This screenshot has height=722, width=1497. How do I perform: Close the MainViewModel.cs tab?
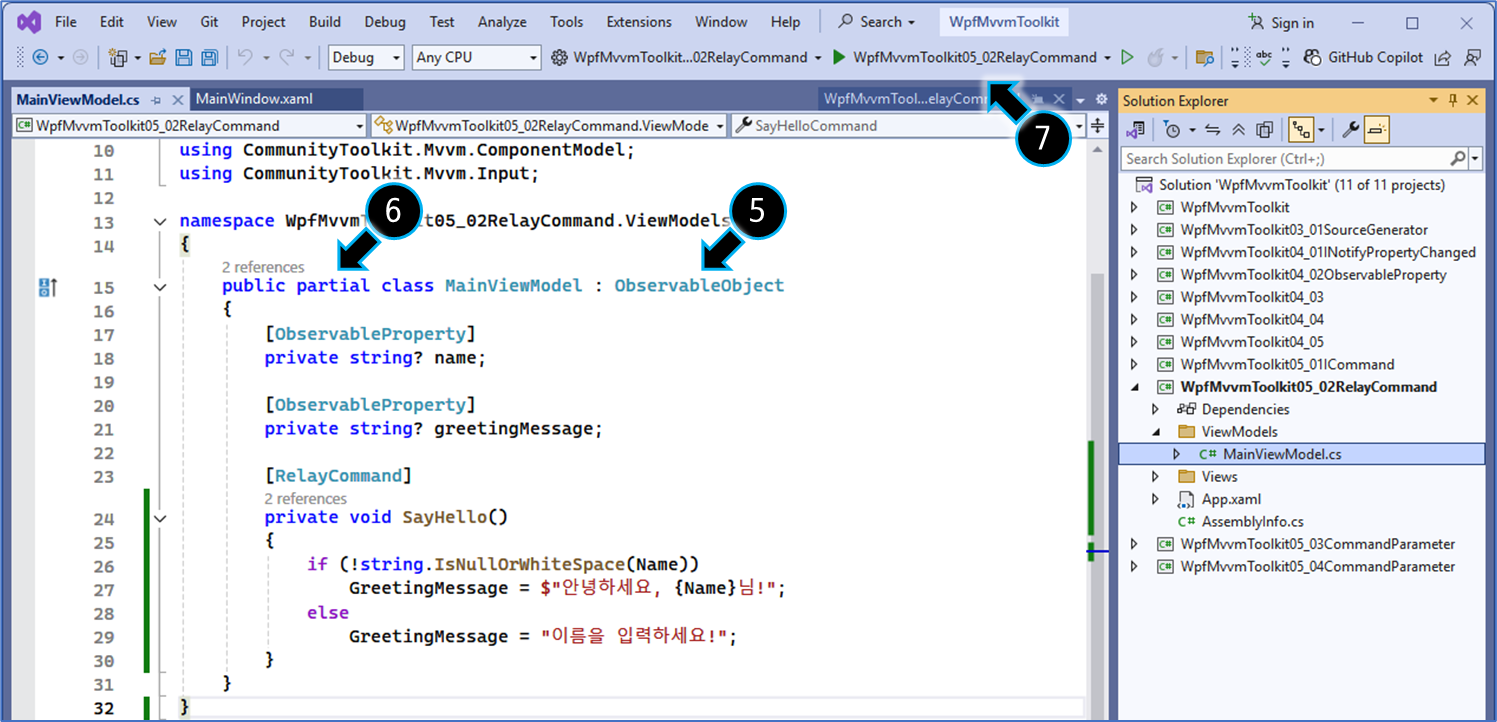tap(178, 100)
